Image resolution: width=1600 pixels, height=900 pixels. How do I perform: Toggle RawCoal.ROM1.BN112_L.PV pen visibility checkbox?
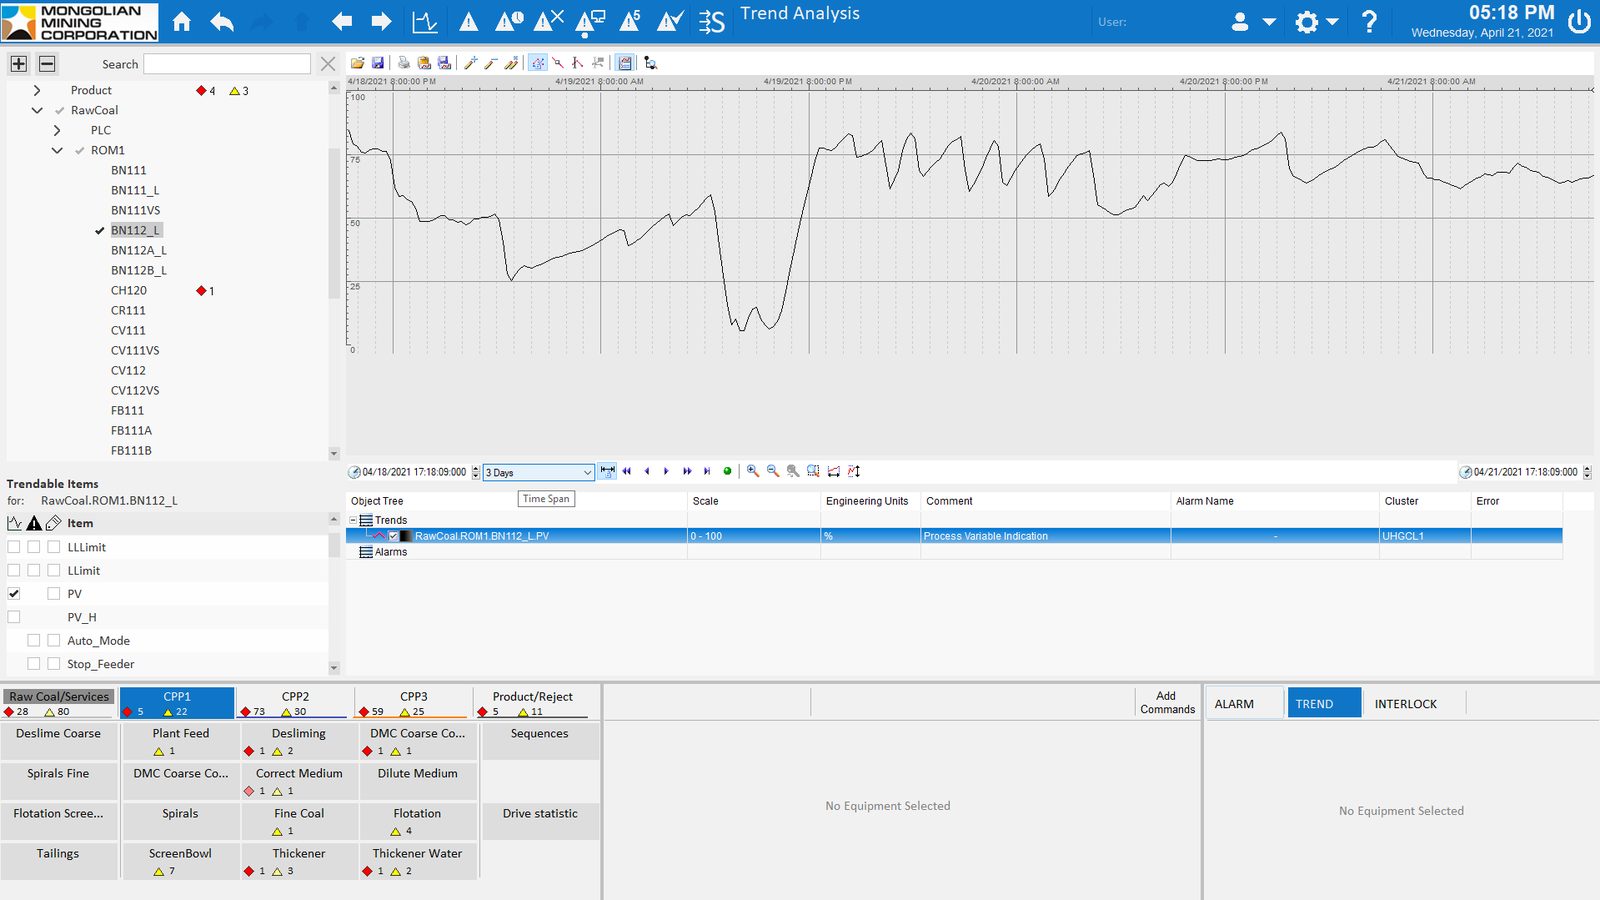[393, 536]
